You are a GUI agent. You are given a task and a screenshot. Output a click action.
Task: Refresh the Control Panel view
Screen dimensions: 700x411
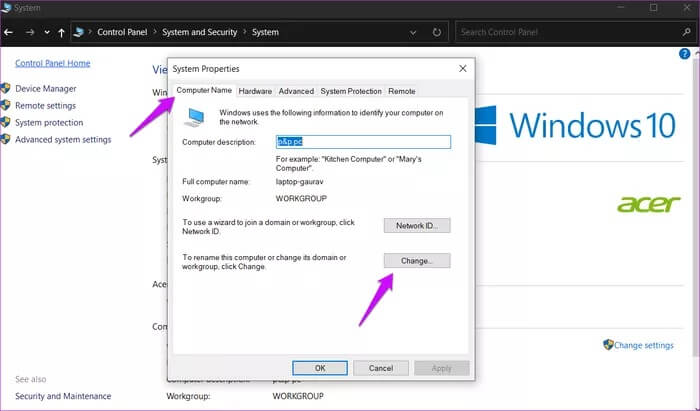pyautogui.click(x=437, y=33)
